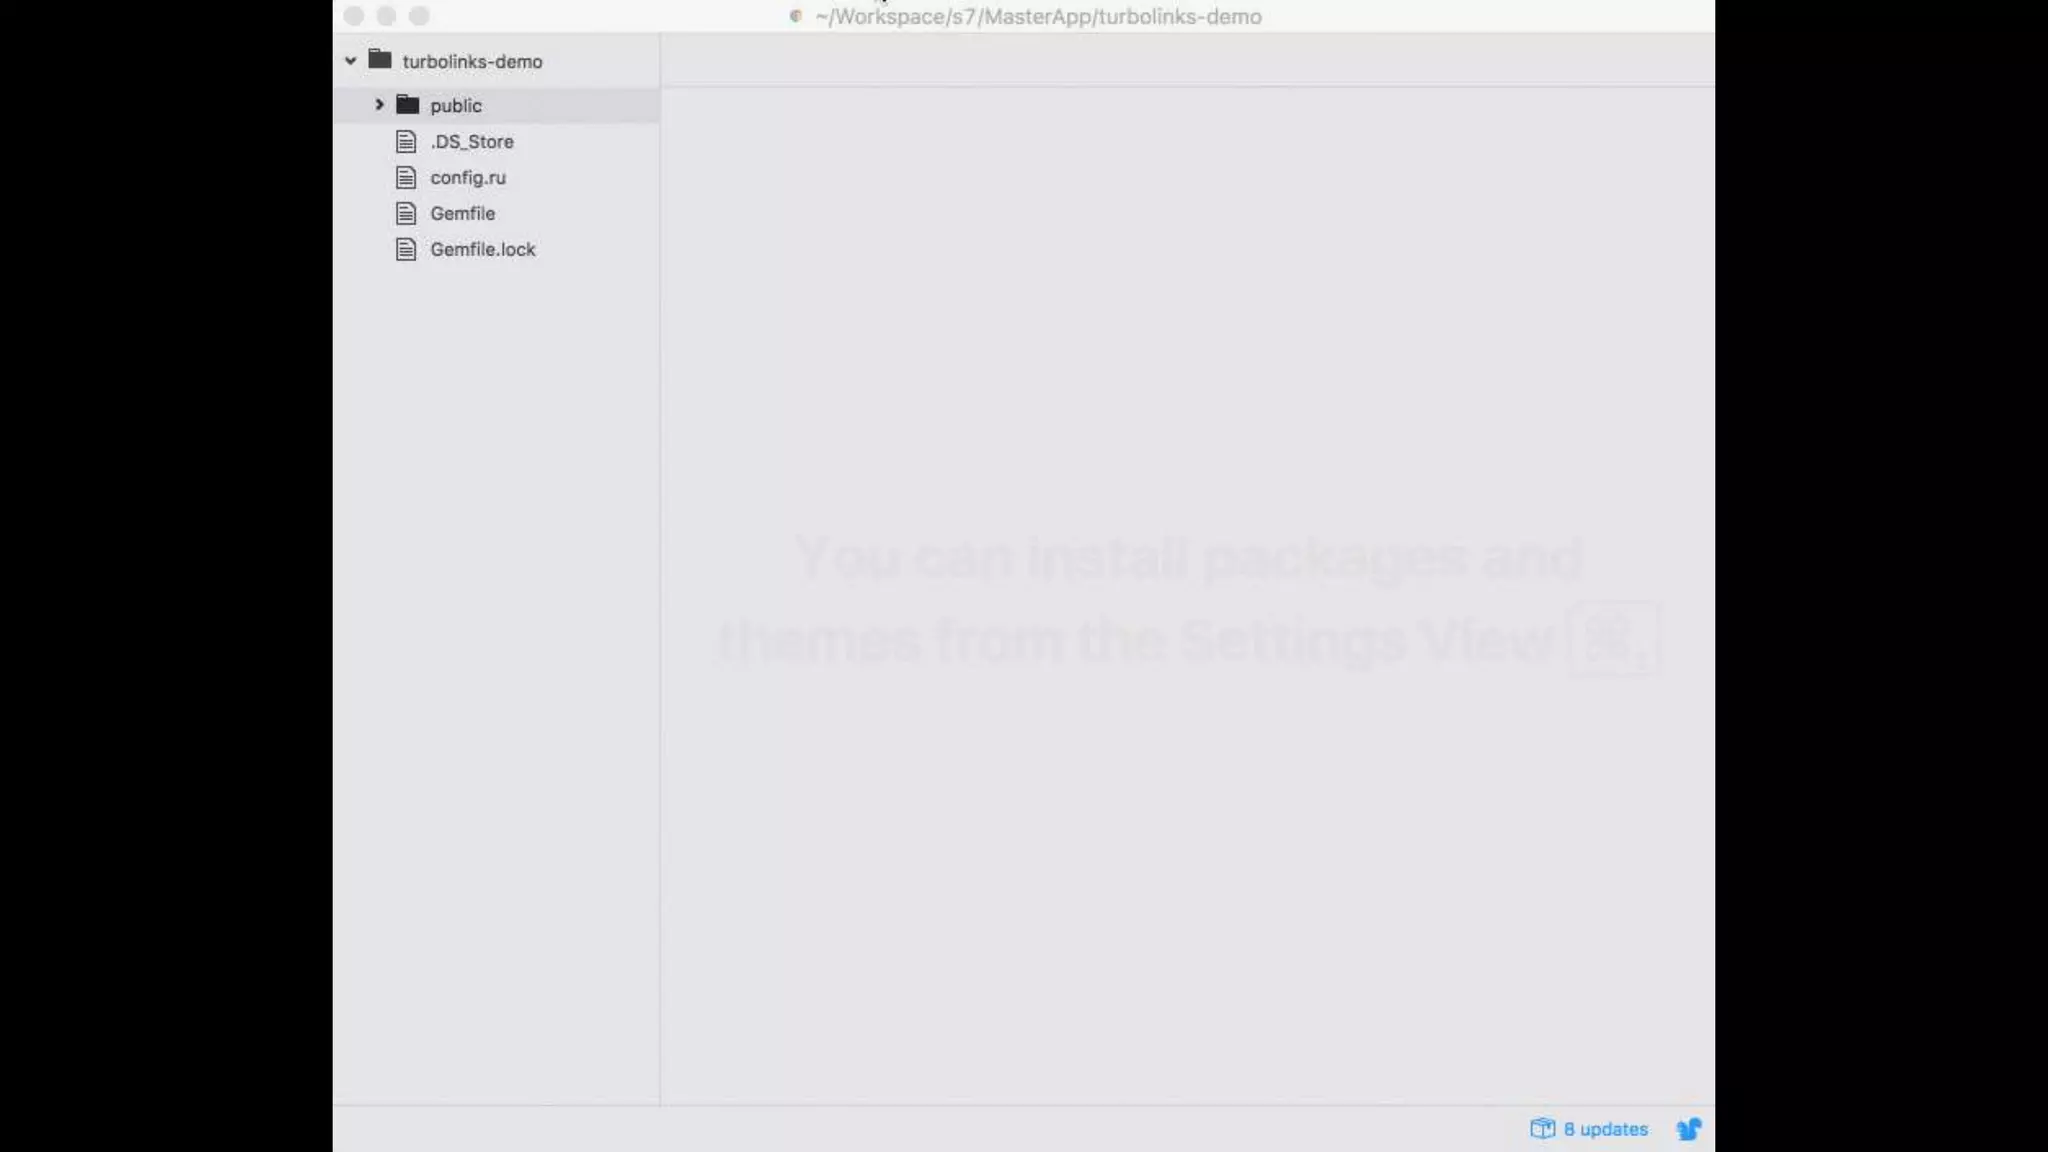Click the turbolinks-demo root folder icon
Viewport: 2048px width, 1152px height.
380,60
